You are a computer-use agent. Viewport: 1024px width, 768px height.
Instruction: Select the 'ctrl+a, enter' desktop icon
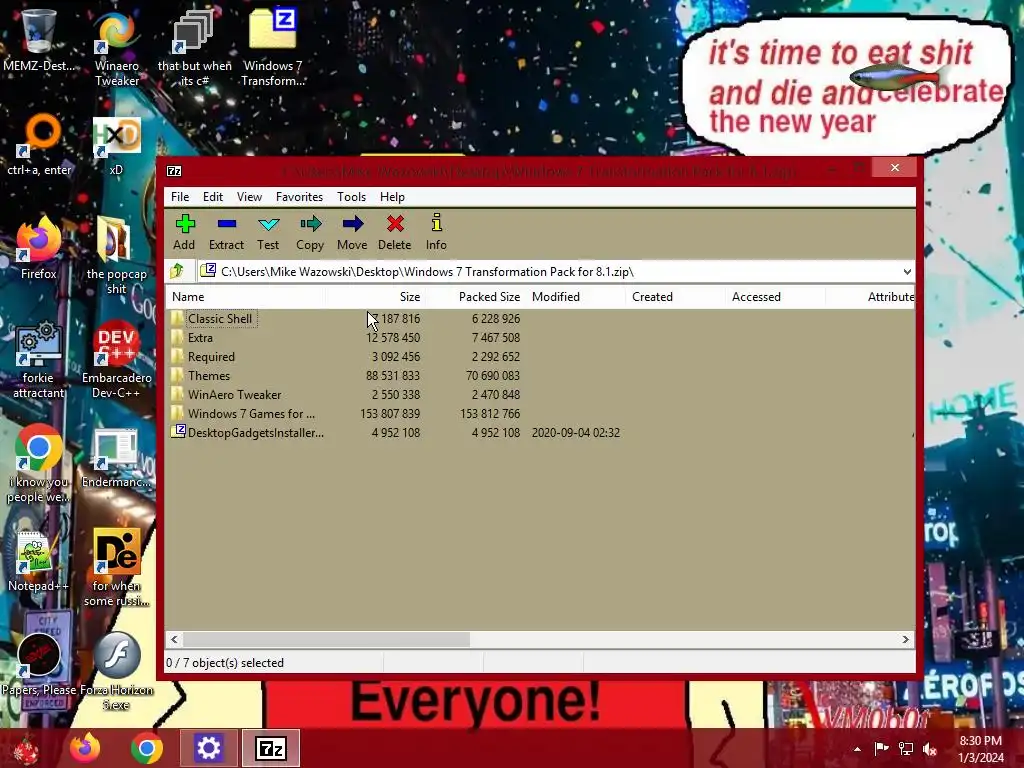pos(39,145)
